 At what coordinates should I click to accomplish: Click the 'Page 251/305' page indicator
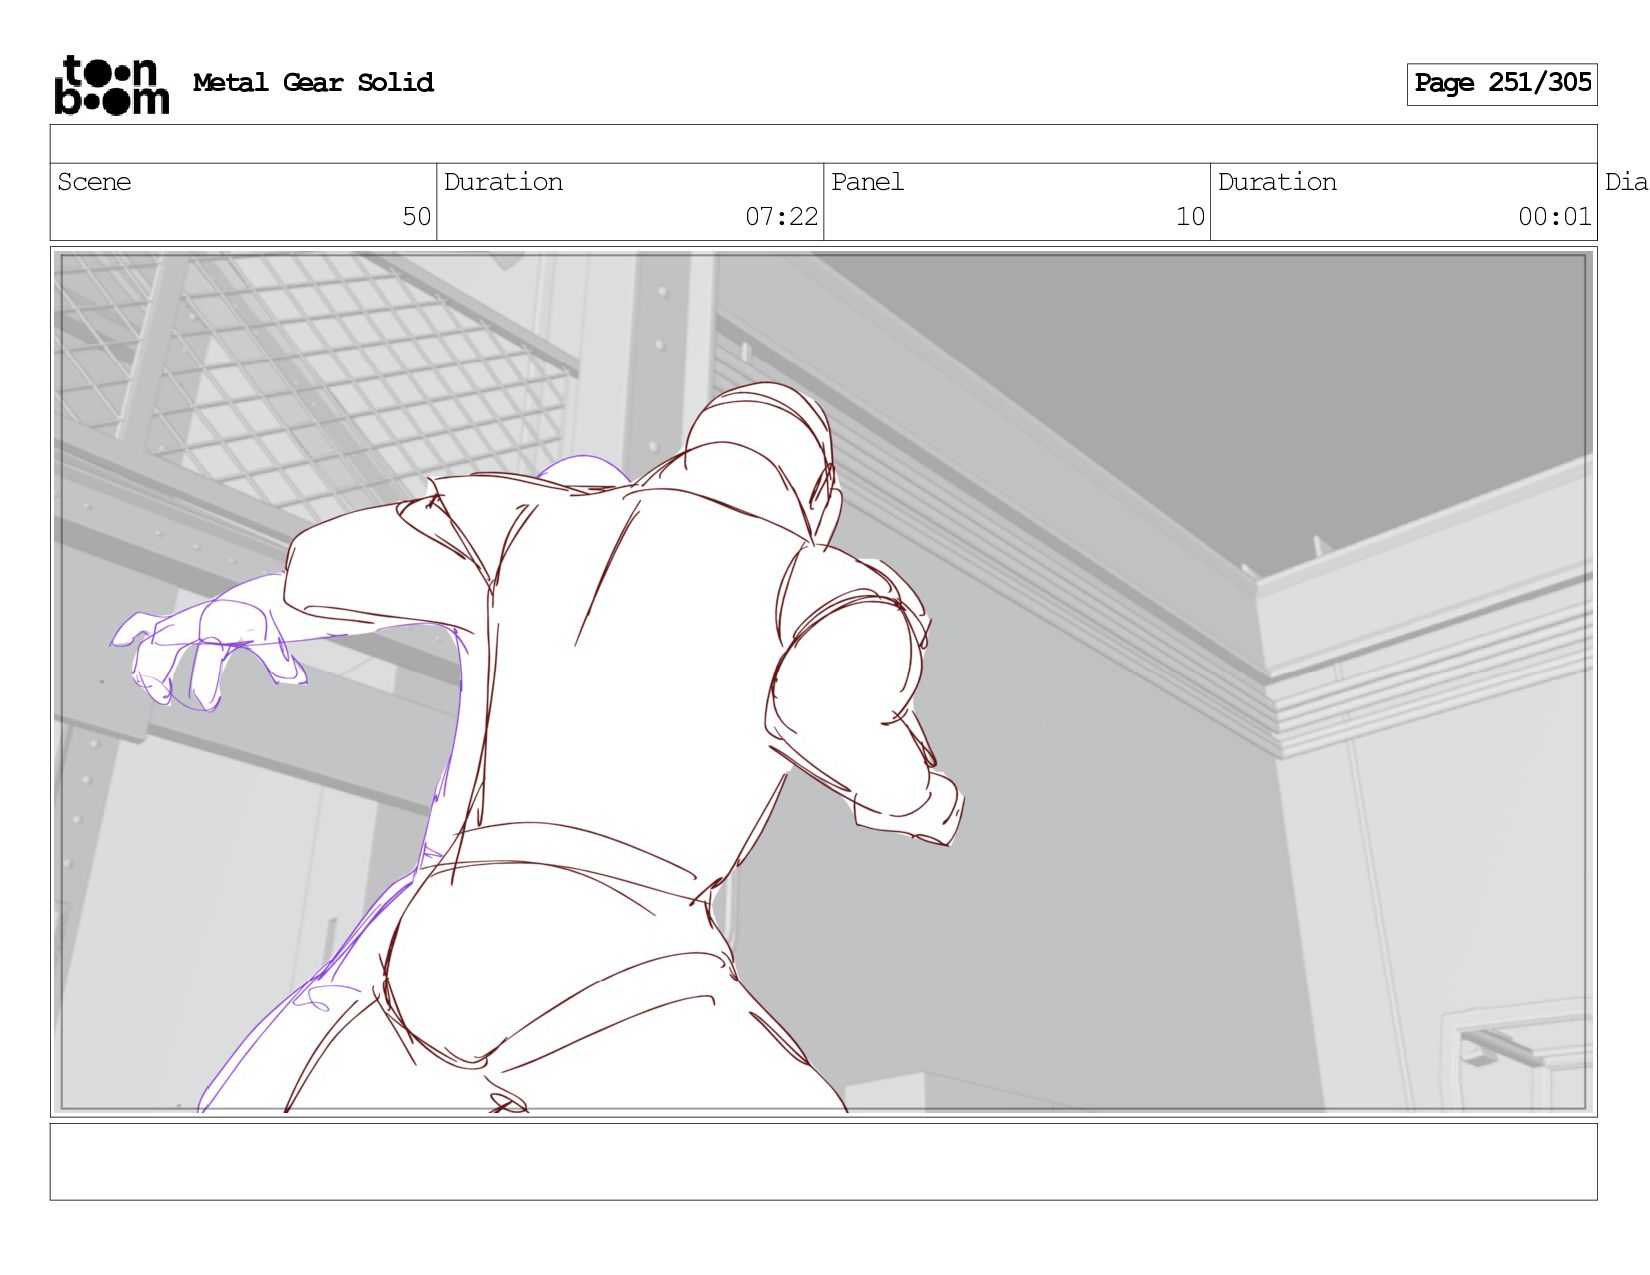pos(1502,84)
